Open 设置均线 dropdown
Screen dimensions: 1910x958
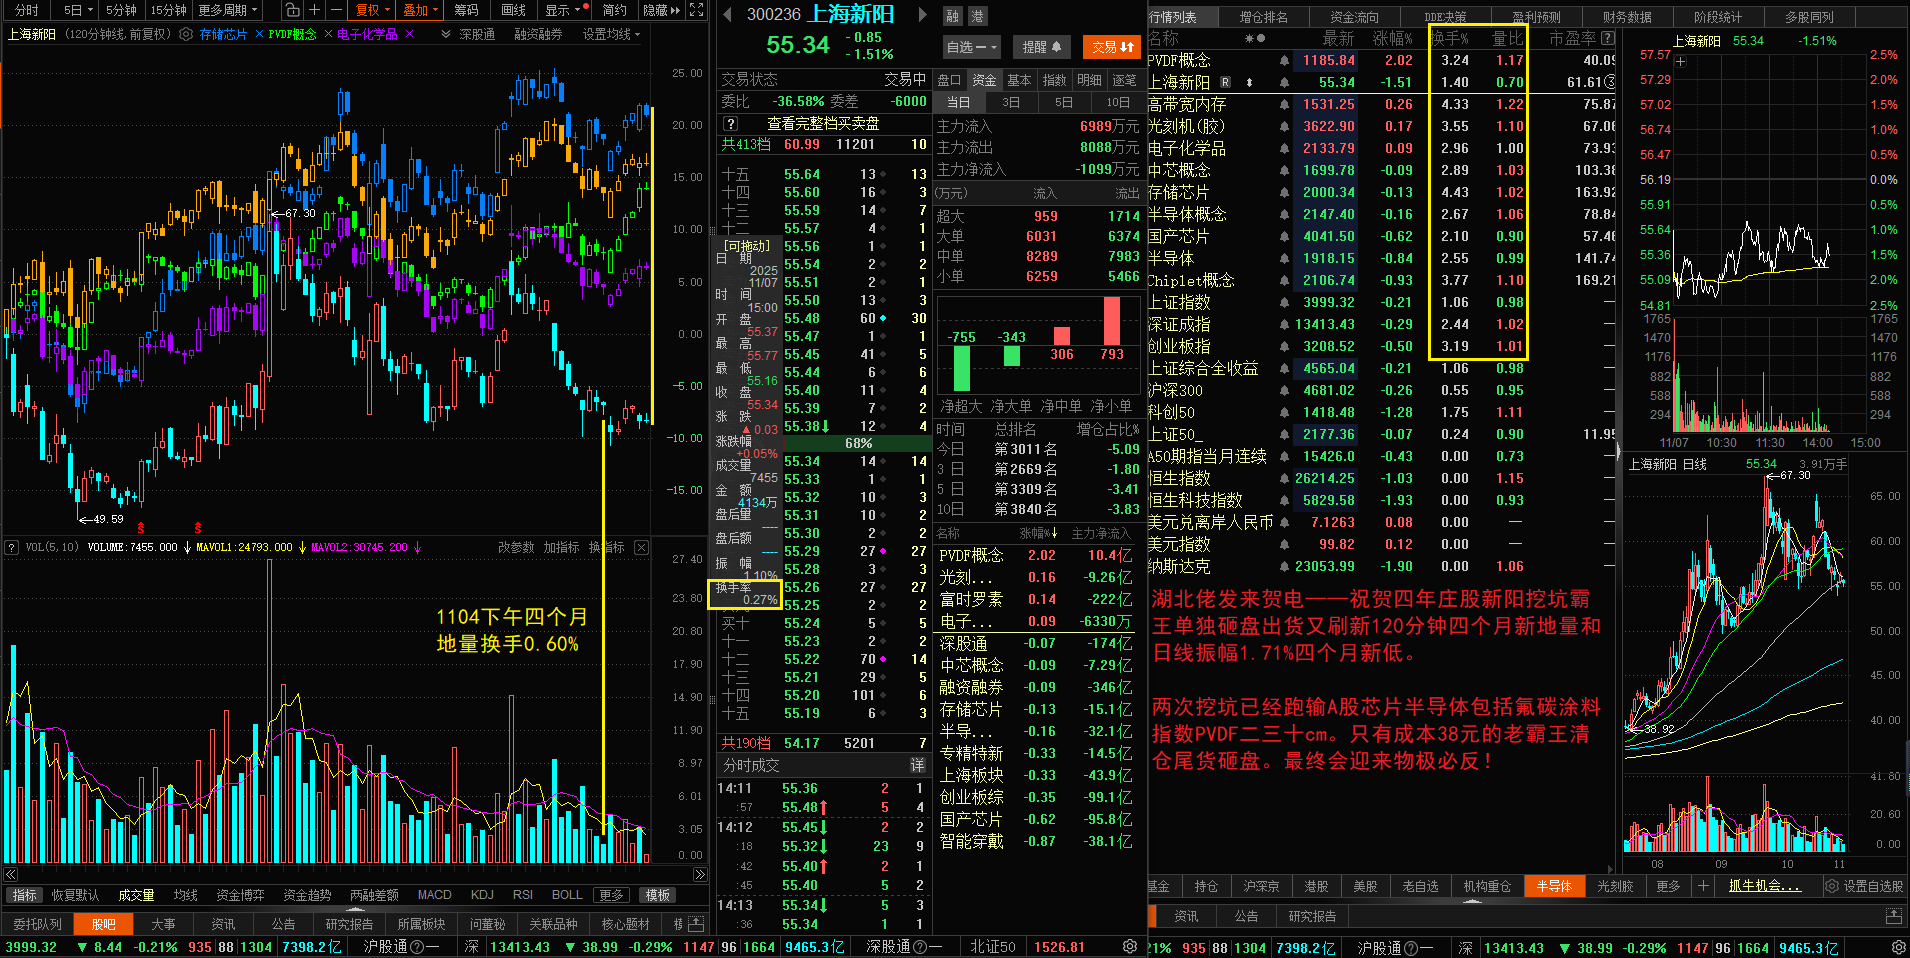(611, 34)
